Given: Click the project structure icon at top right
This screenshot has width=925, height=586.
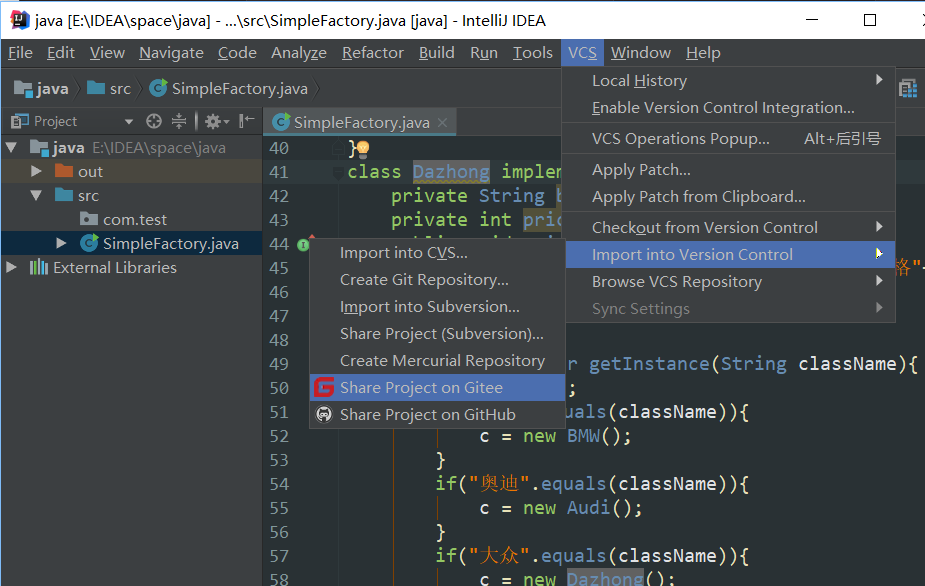Looking at the screenshot, I should [x=908, y=89].
